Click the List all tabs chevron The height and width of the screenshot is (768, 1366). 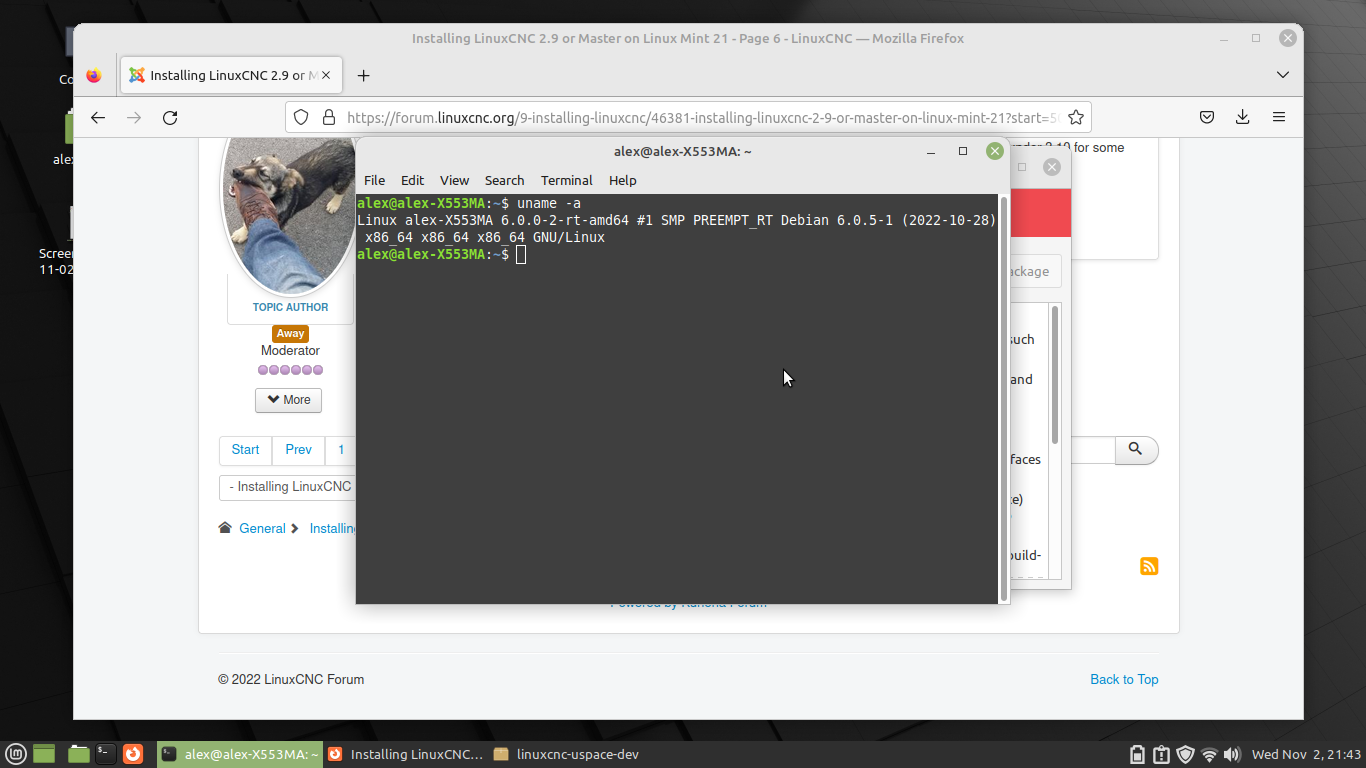point(1283,75)
